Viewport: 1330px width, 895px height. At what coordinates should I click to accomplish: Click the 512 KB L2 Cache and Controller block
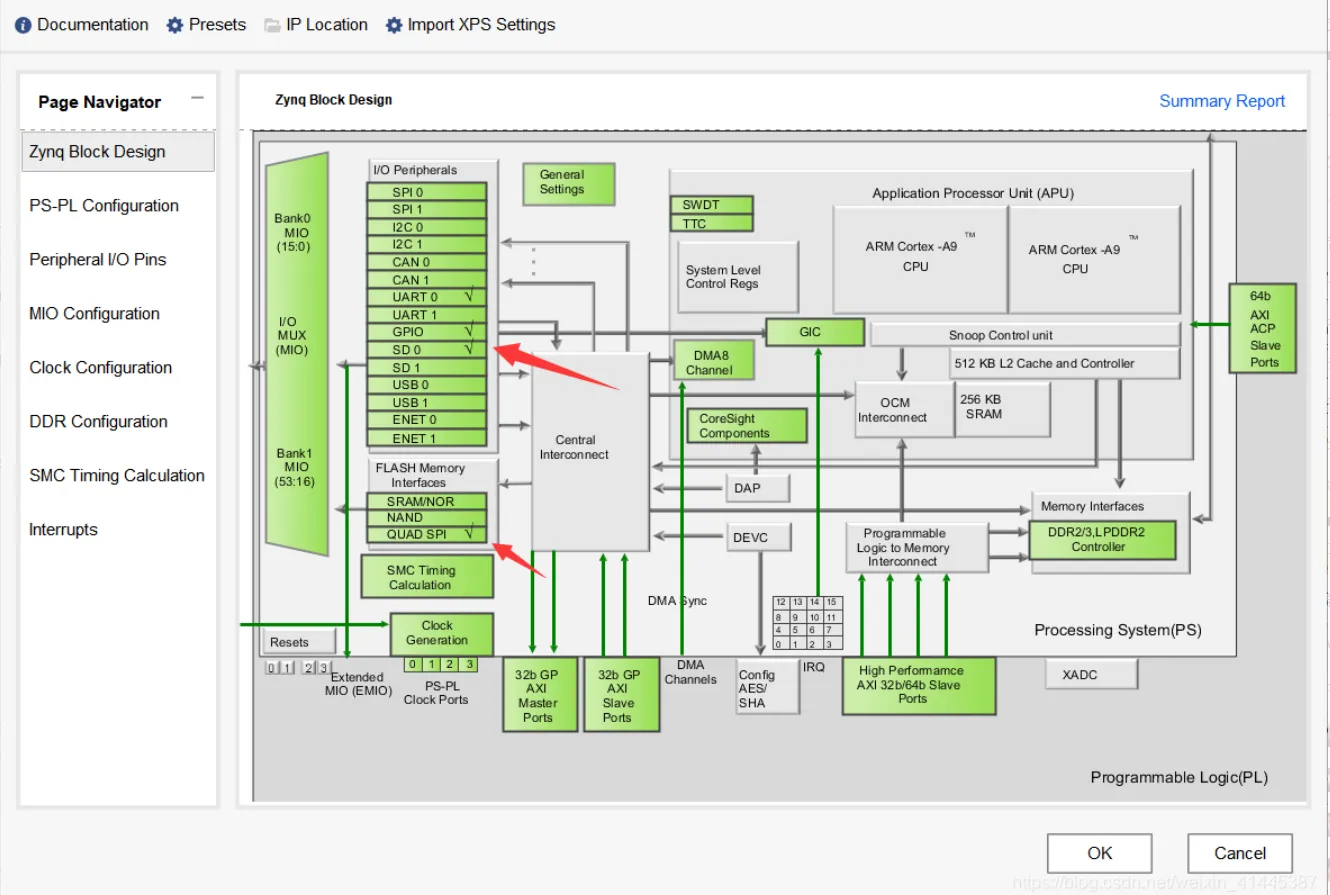[x=1065, y=364]
